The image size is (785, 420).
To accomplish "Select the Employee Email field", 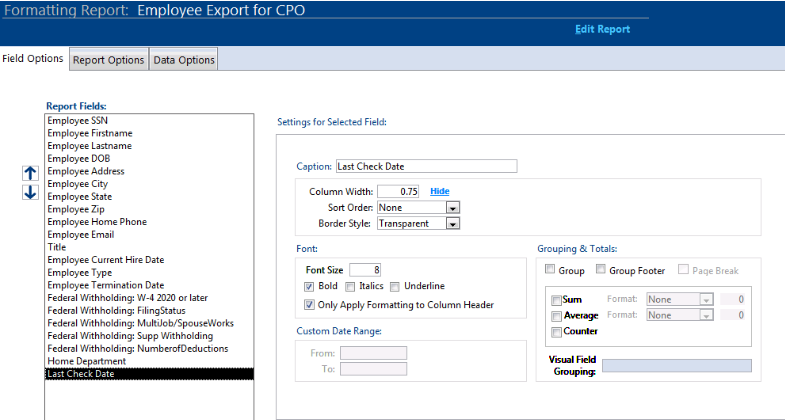I will pos(149,235).
